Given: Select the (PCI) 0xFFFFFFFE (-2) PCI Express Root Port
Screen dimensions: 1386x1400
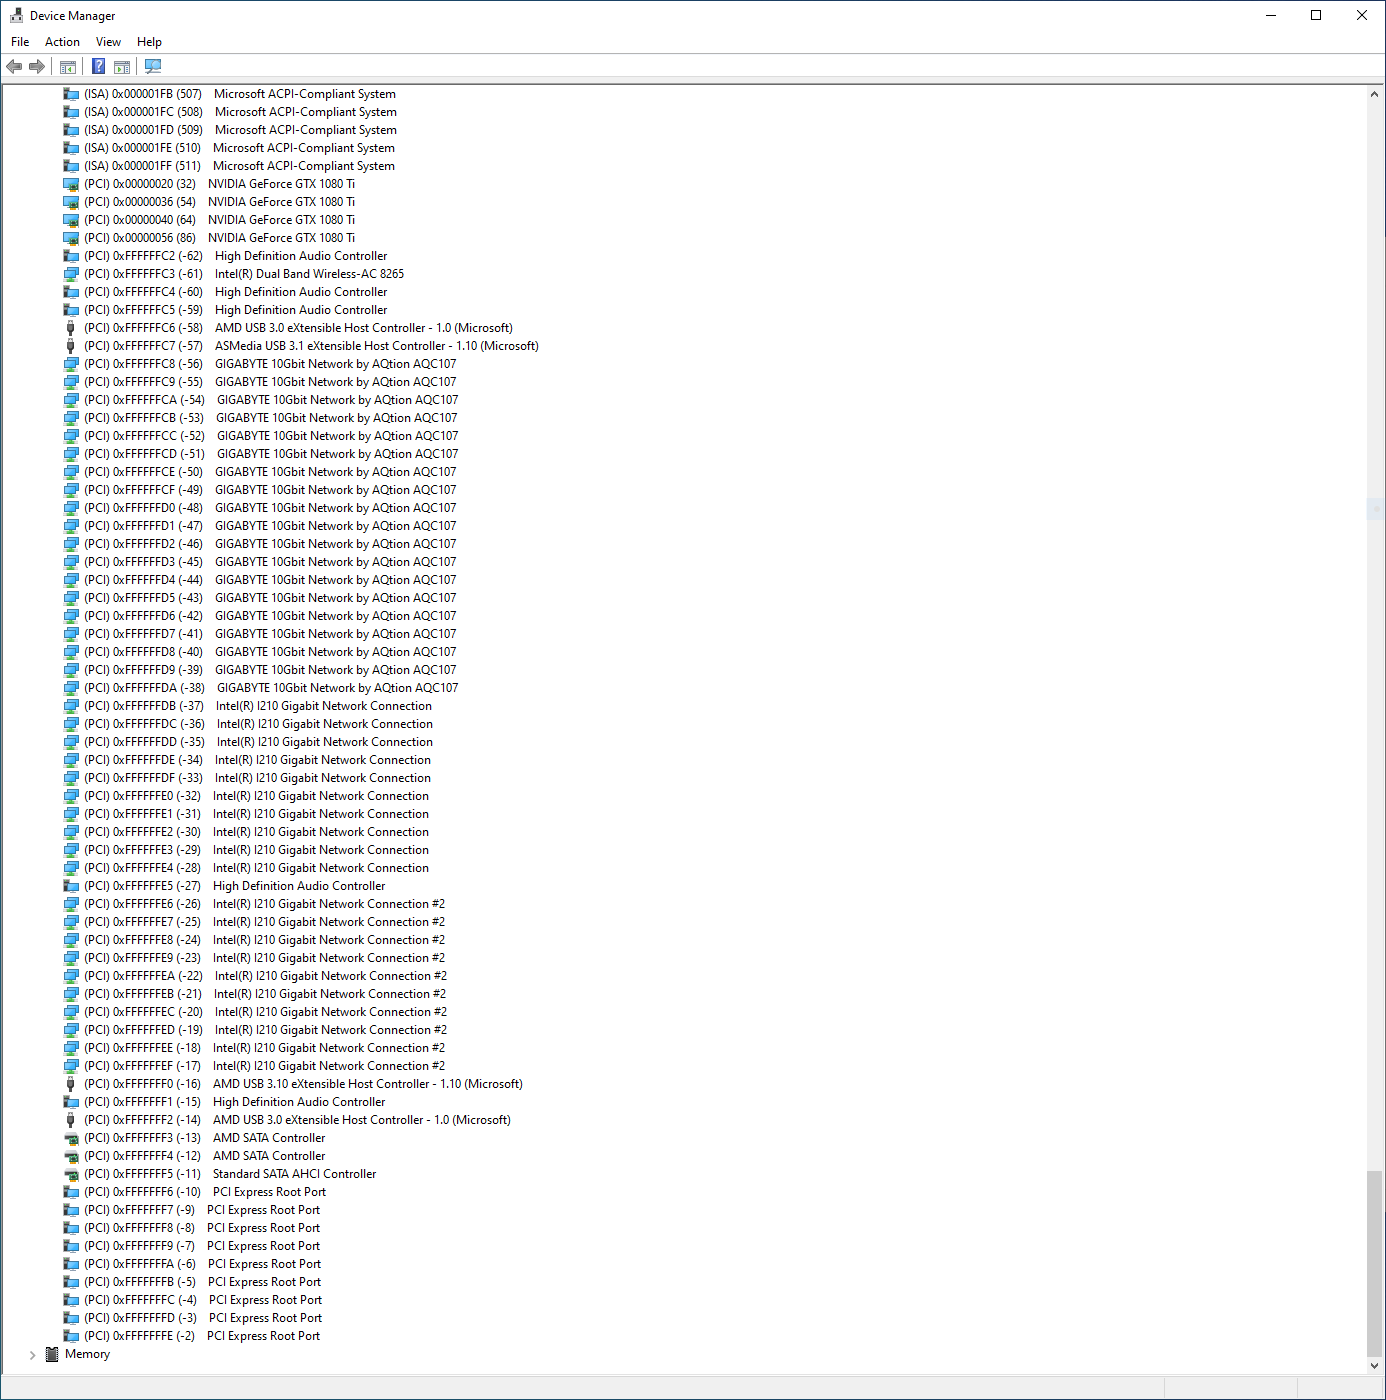Looking at the screenshot, I should point(202,1336).
